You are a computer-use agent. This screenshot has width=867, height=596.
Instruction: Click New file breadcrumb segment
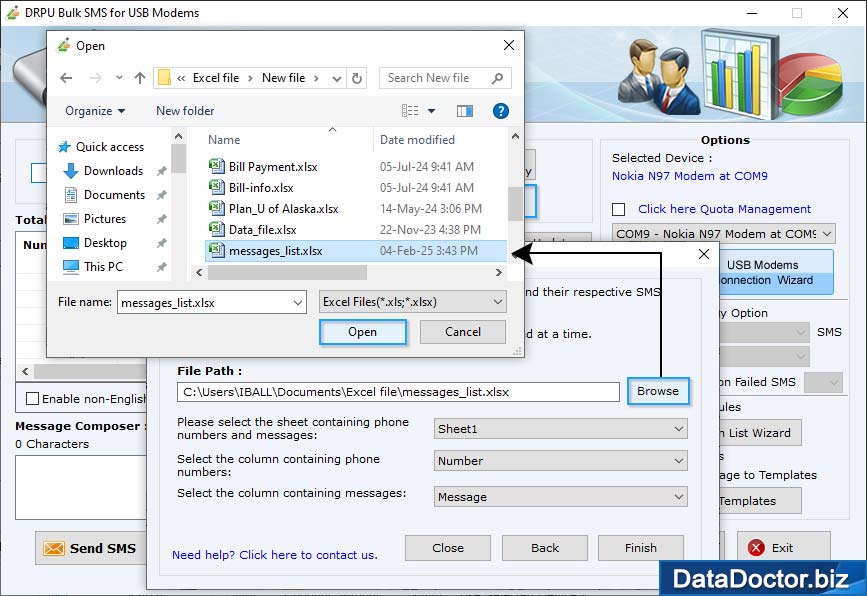click(283, 78)
